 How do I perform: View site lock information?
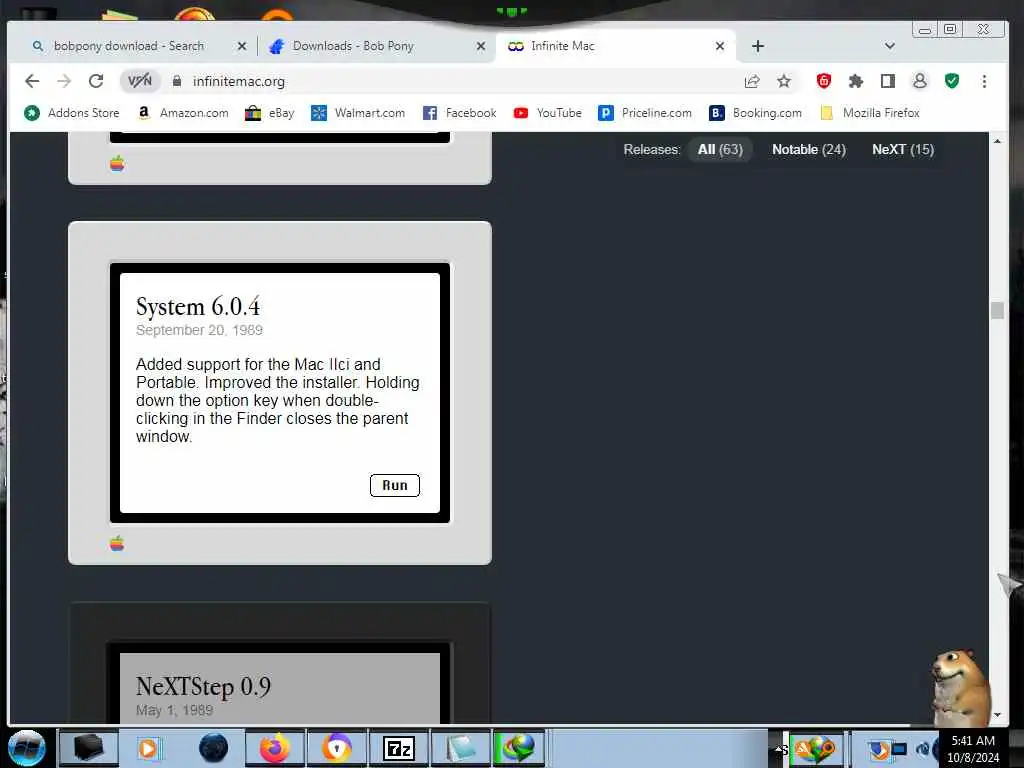(177, 81)
